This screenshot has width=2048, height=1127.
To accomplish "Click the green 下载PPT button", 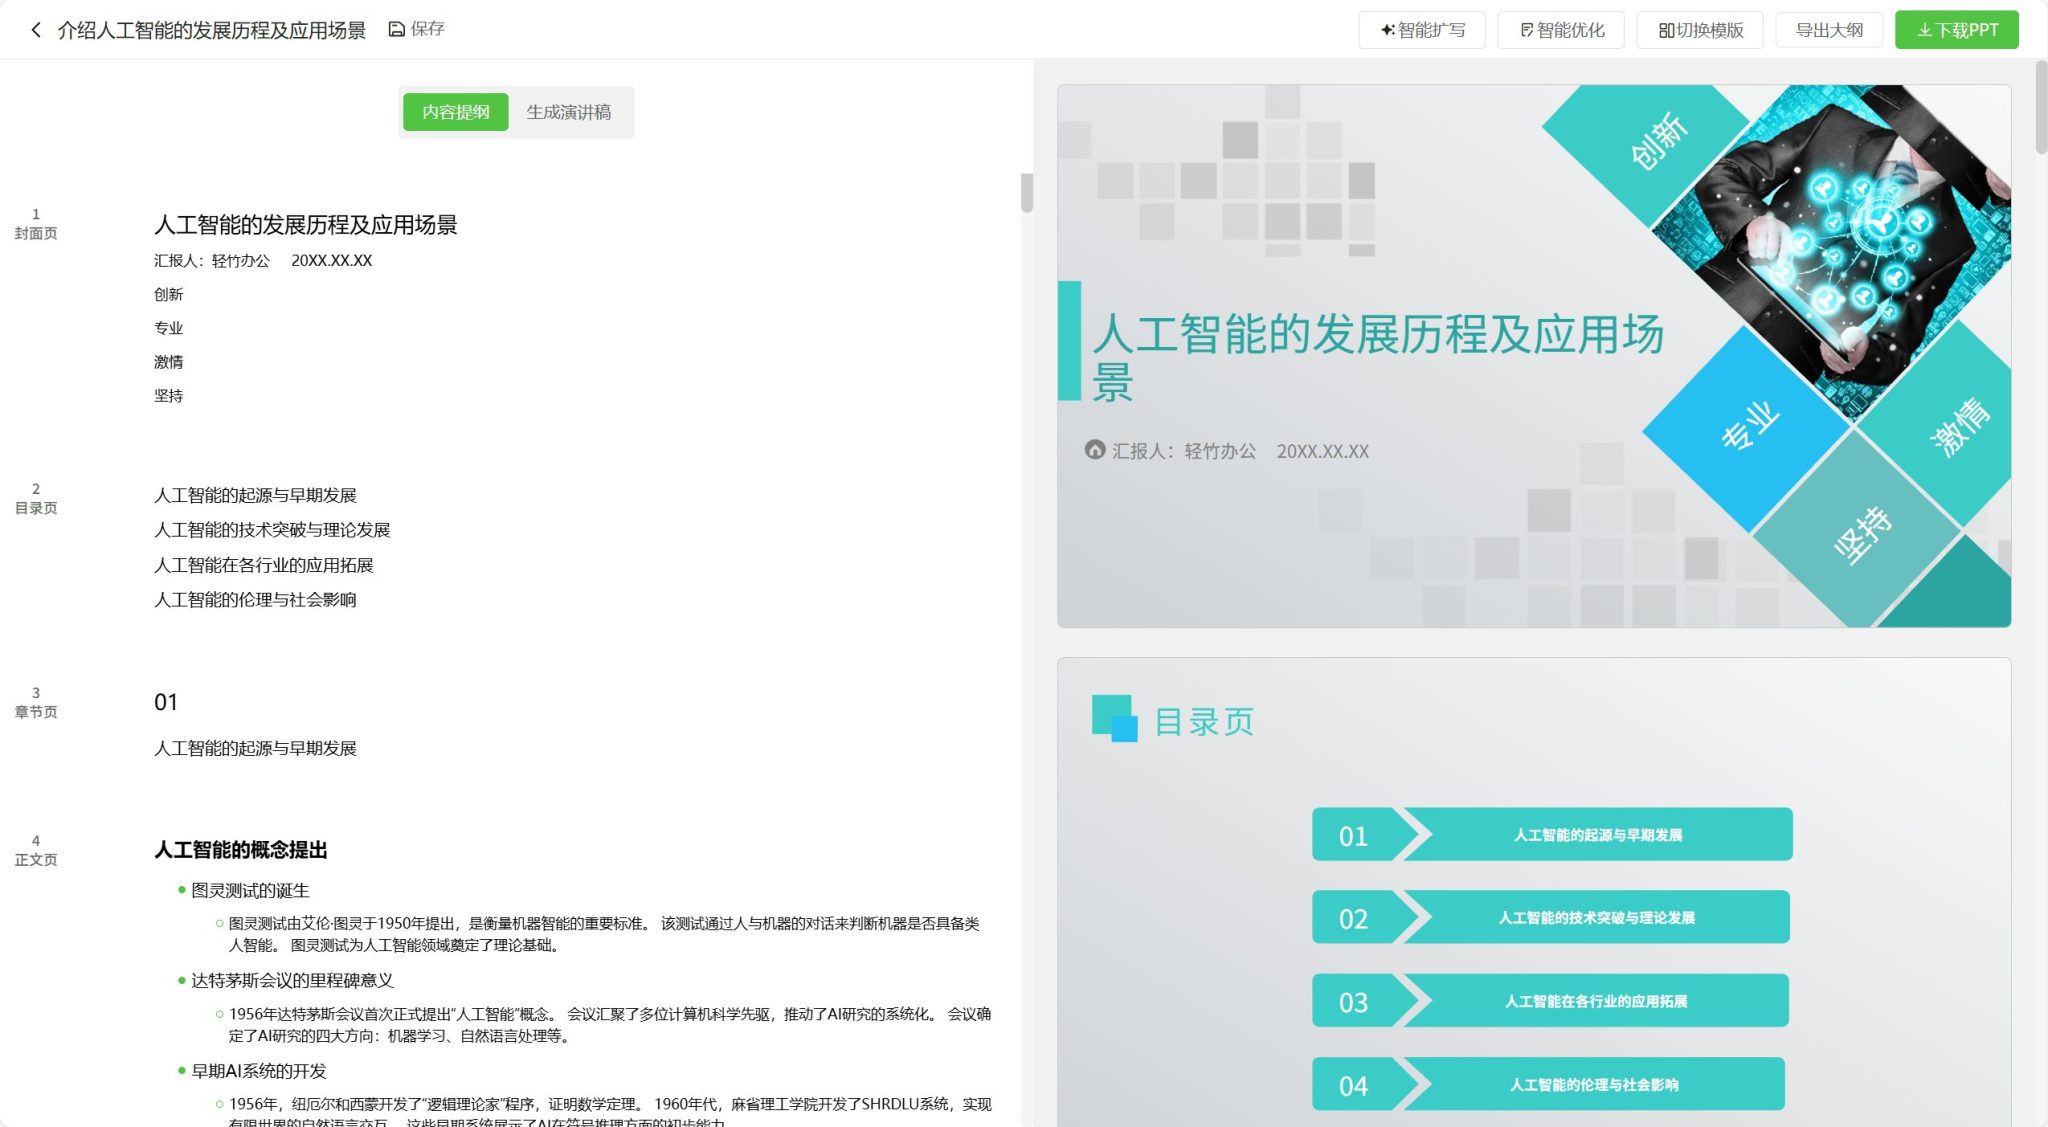I will pyautogui.click(x=1956, y=29).
